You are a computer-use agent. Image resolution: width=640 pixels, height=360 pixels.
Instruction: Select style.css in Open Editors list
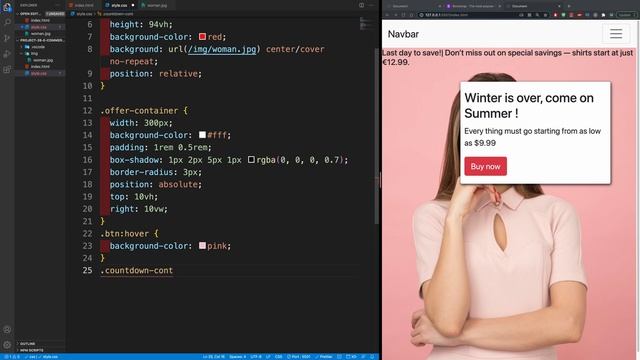tap(39, 27)
